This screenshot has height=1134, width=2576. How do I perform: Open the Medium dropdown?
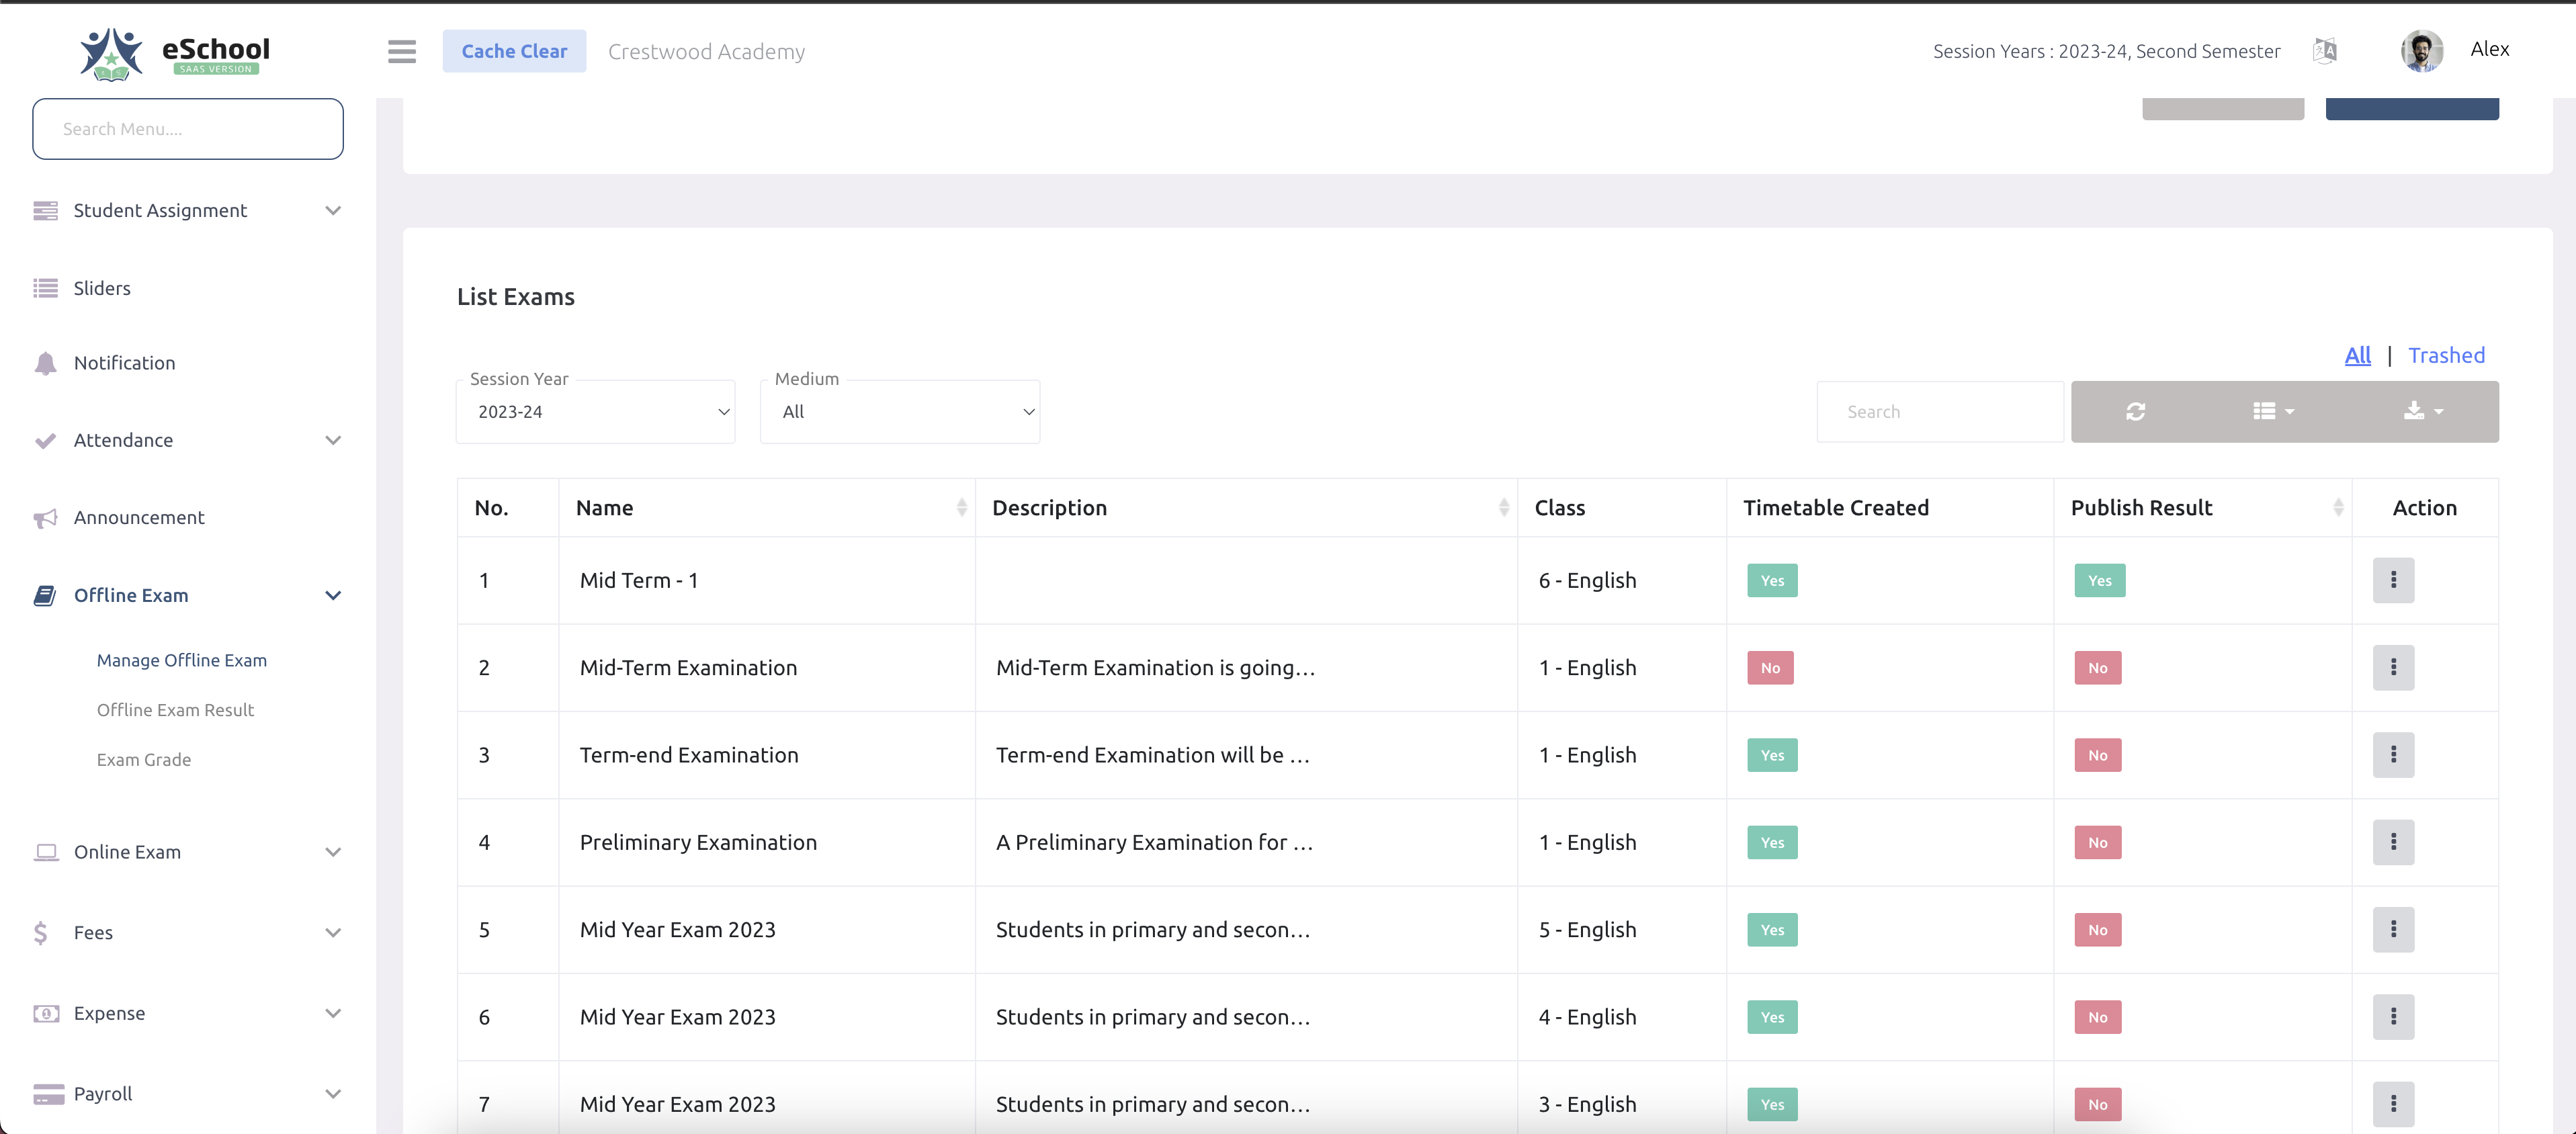[899, 411]
